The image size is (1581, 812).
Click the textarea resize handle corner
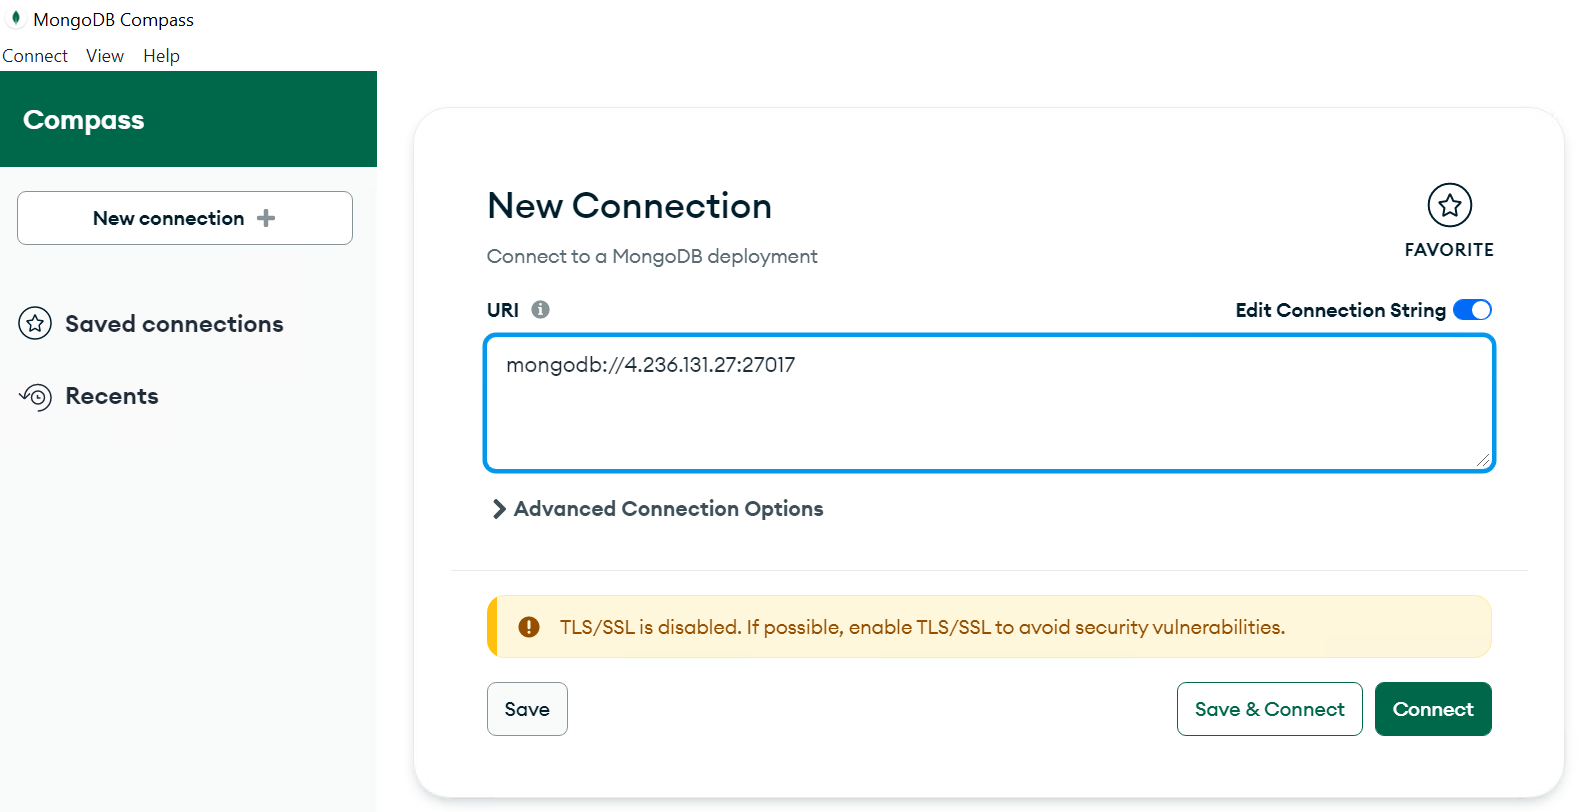pyautogui.click(x=1482, y=459)
